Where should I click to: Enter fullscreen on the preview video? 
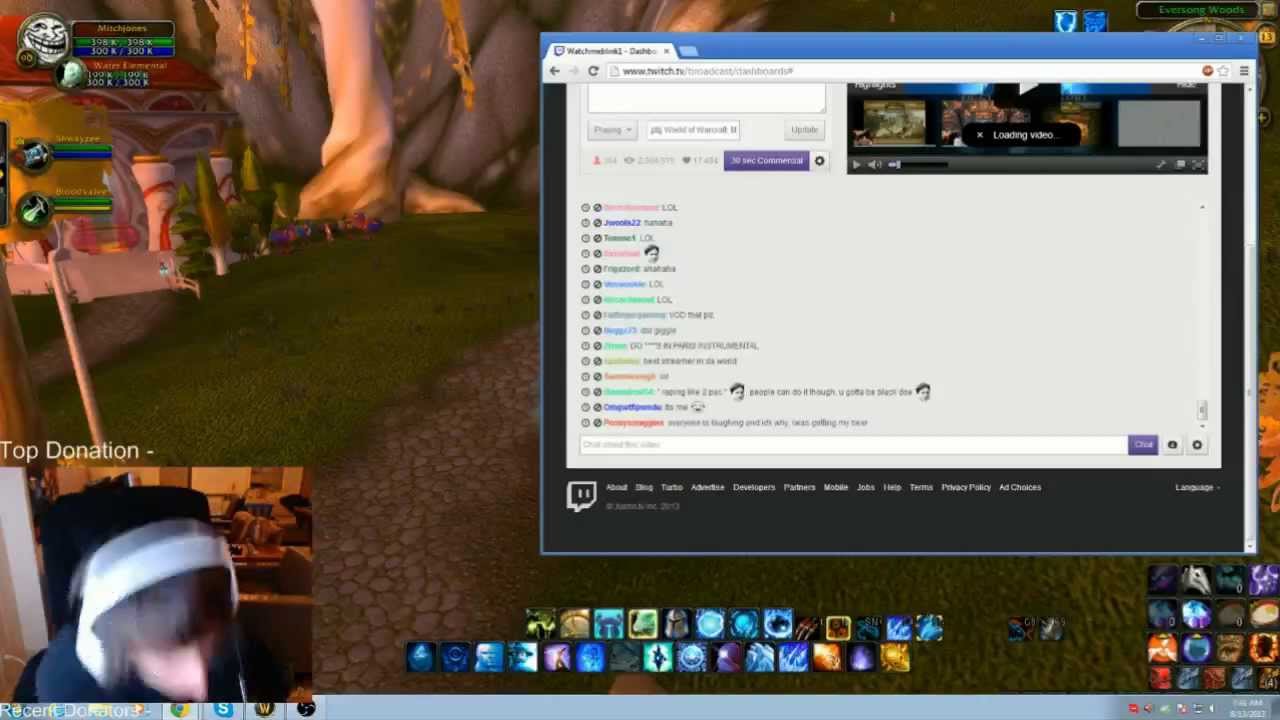tap(1199, 164)
